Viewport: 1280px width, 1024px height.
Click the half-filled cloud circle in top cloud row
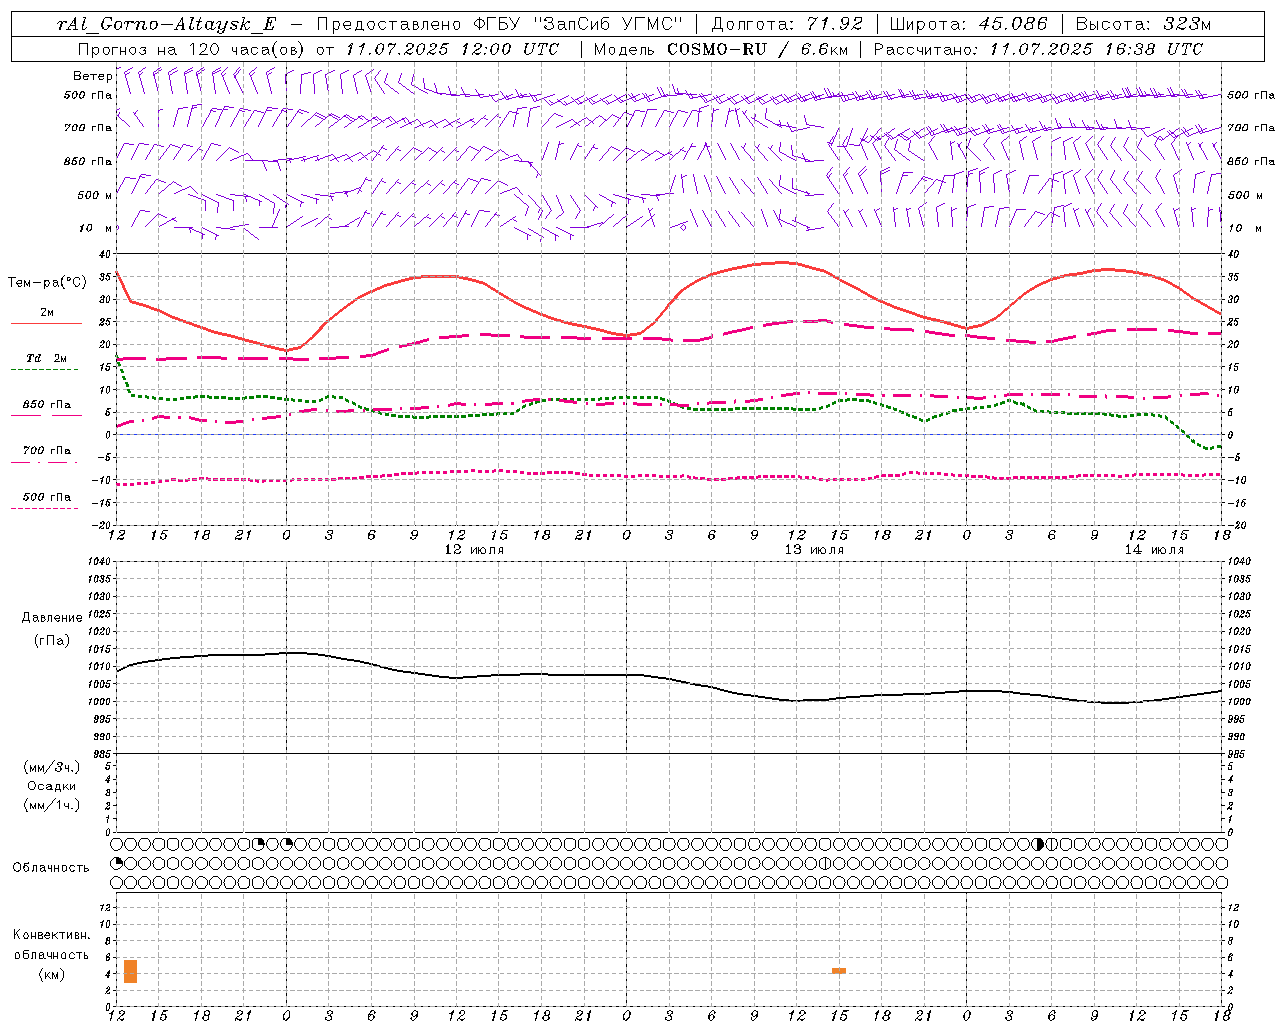[x=1039, y=844]
